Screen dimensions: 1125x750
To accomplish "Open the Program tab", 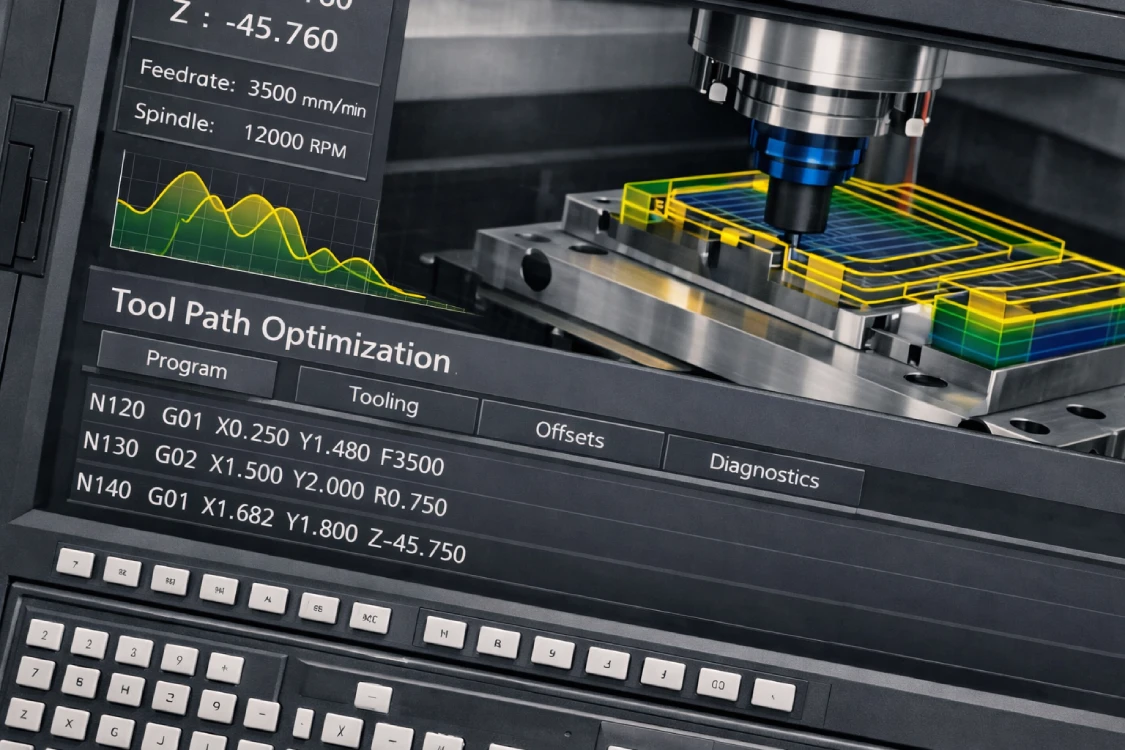I will (186, 365).
